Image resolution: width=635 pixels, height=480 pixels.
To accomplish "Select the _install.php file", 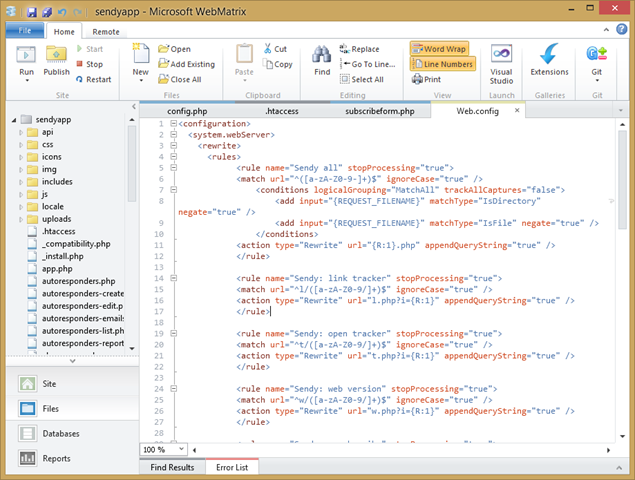I will (62, 256).
